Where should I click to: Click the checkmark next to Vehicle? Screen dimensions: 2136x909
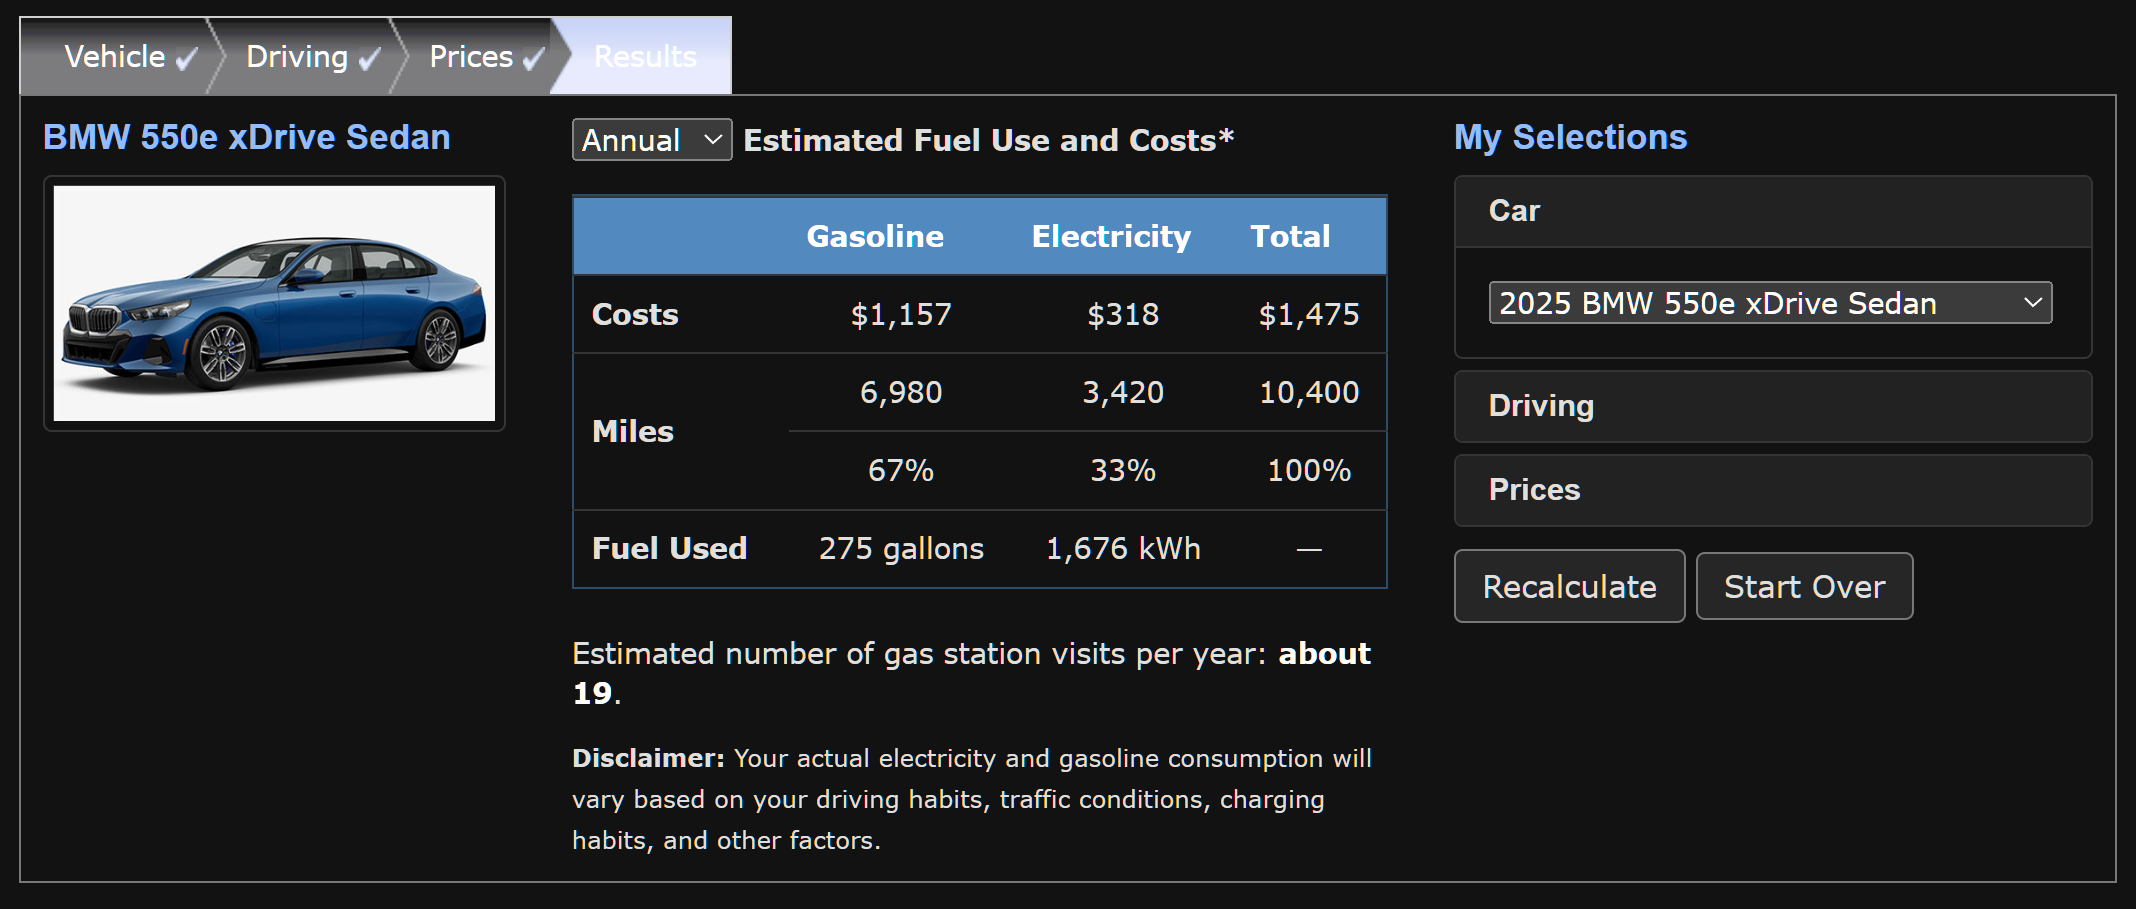click(186, 60)
